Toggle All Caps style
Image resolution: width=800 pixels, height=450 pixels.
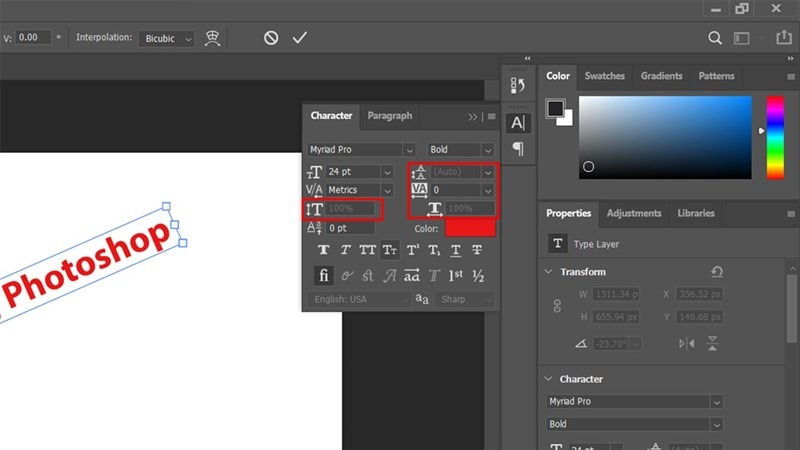(367, 250)
